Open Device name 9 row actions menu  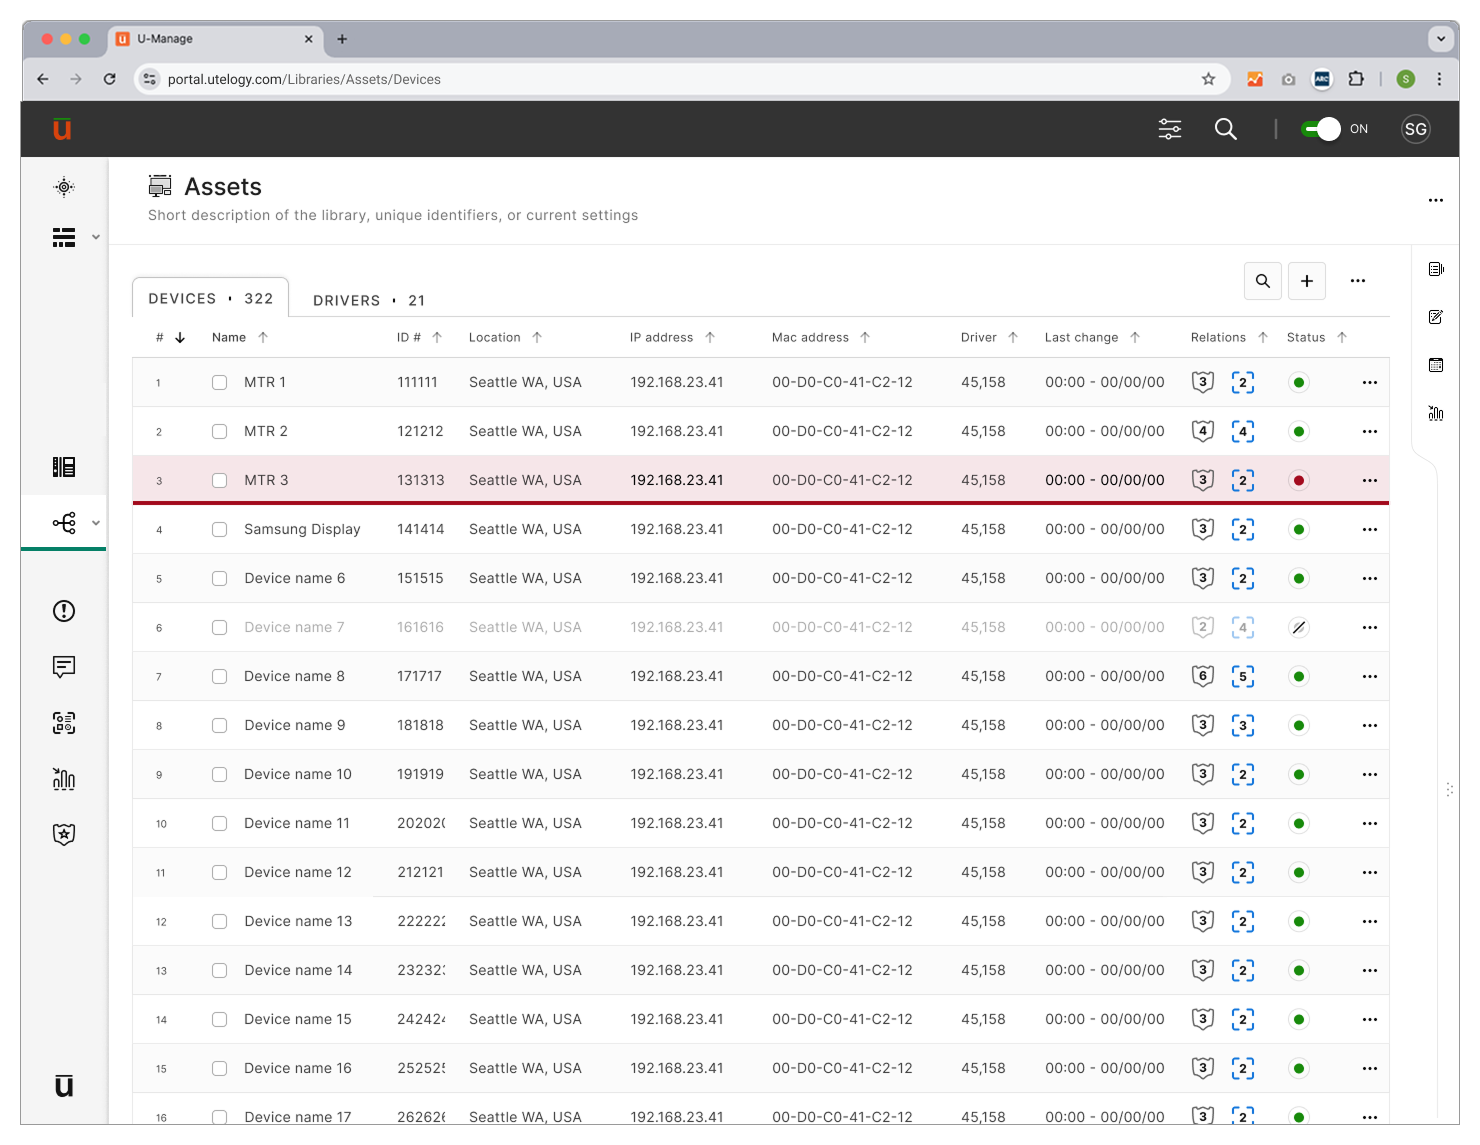1369,726
